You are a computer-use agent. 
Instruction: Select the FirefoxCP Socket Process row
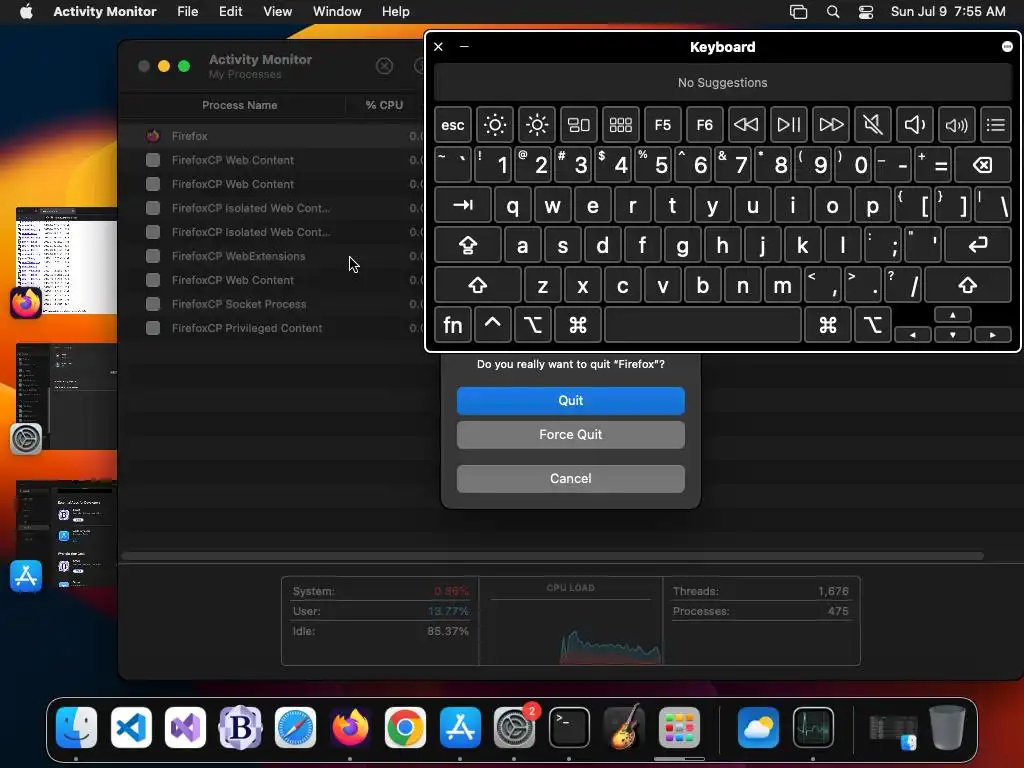(x=271, y=304)
